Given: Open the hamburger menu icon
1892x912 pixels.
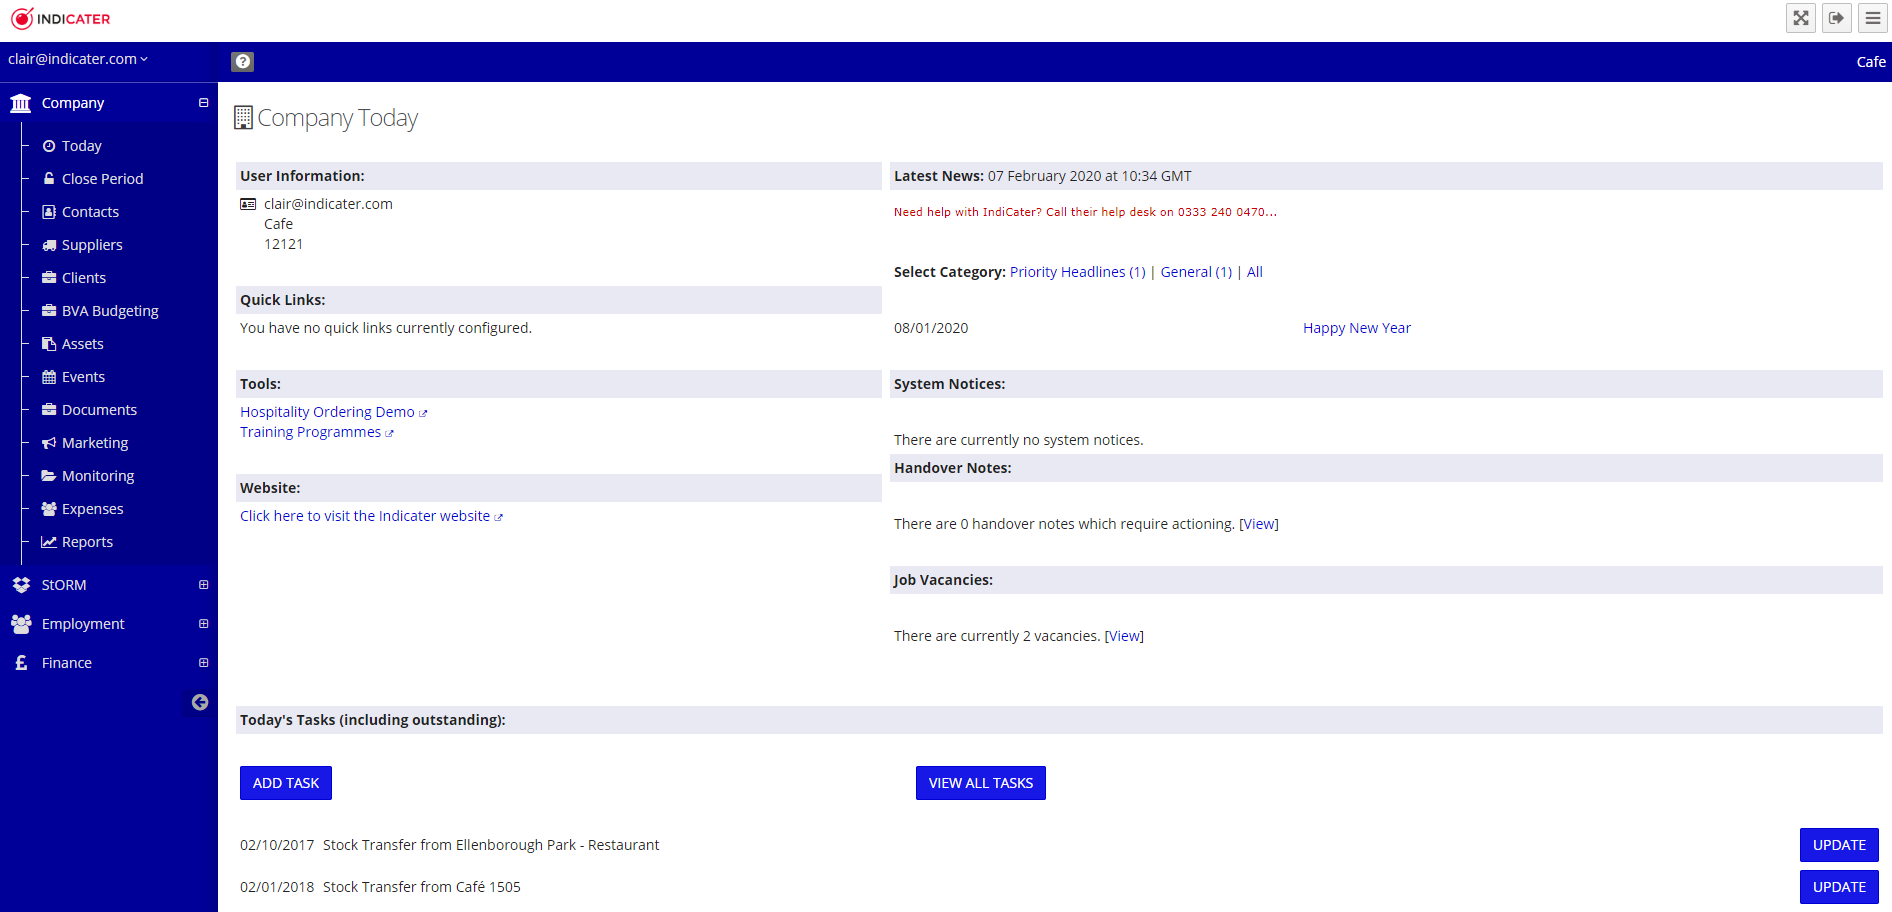Looking at the screenshot, I should tap(1873, 18).
